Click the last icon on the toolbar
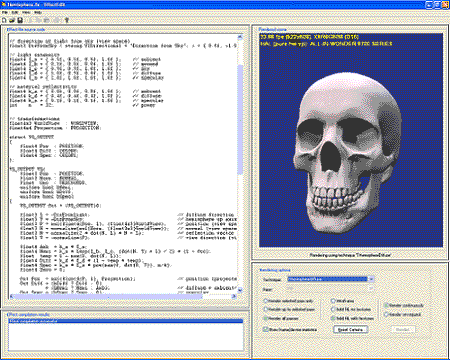Viewport: 450px width, 360px height. [67, 20]
